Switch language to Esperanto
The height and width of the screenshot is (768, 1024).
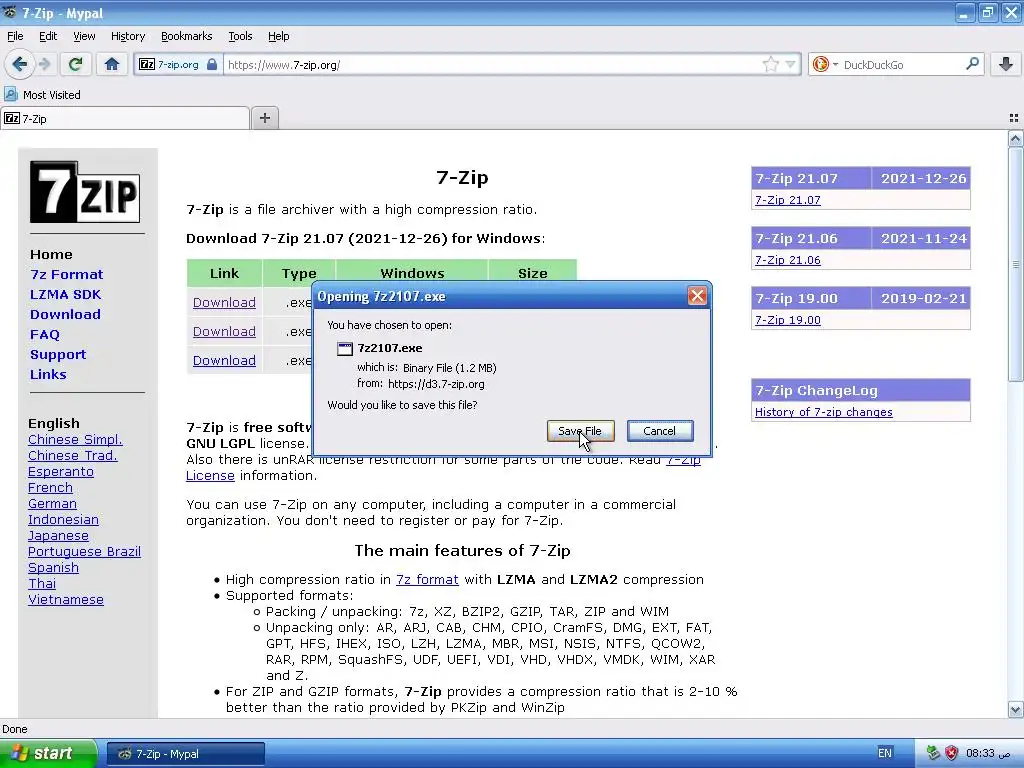(61, 472)
